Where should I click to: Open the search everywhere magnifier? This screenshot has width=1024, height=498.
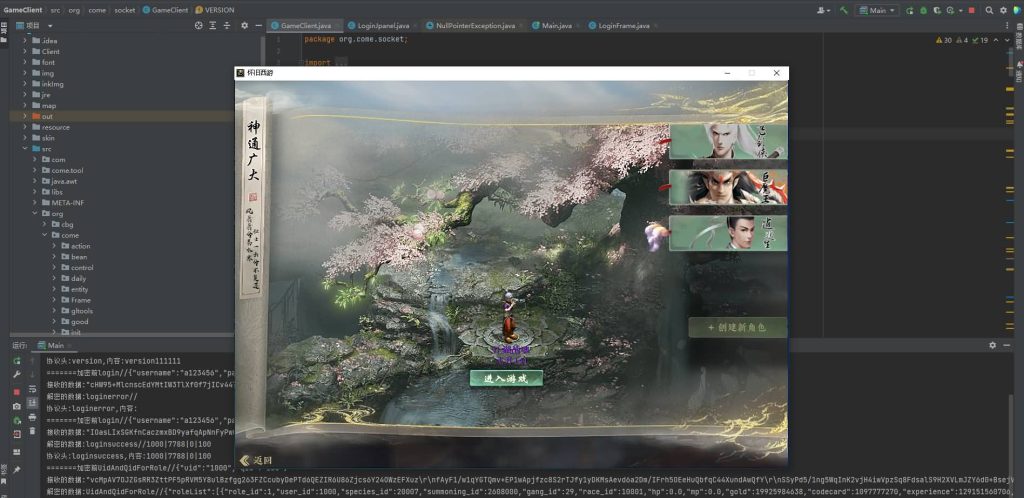[987, 10]
